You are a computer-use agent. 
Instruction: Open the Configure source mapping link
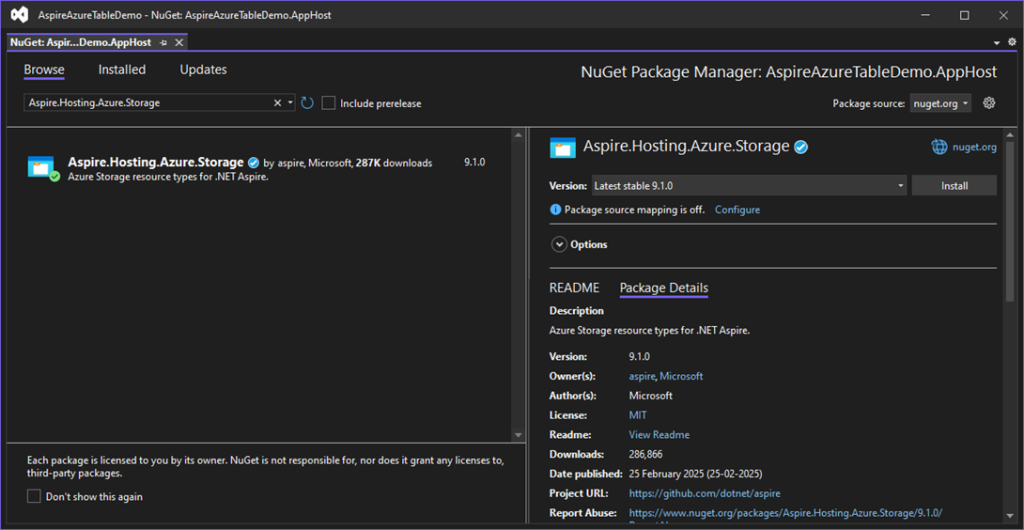[737, 210]
